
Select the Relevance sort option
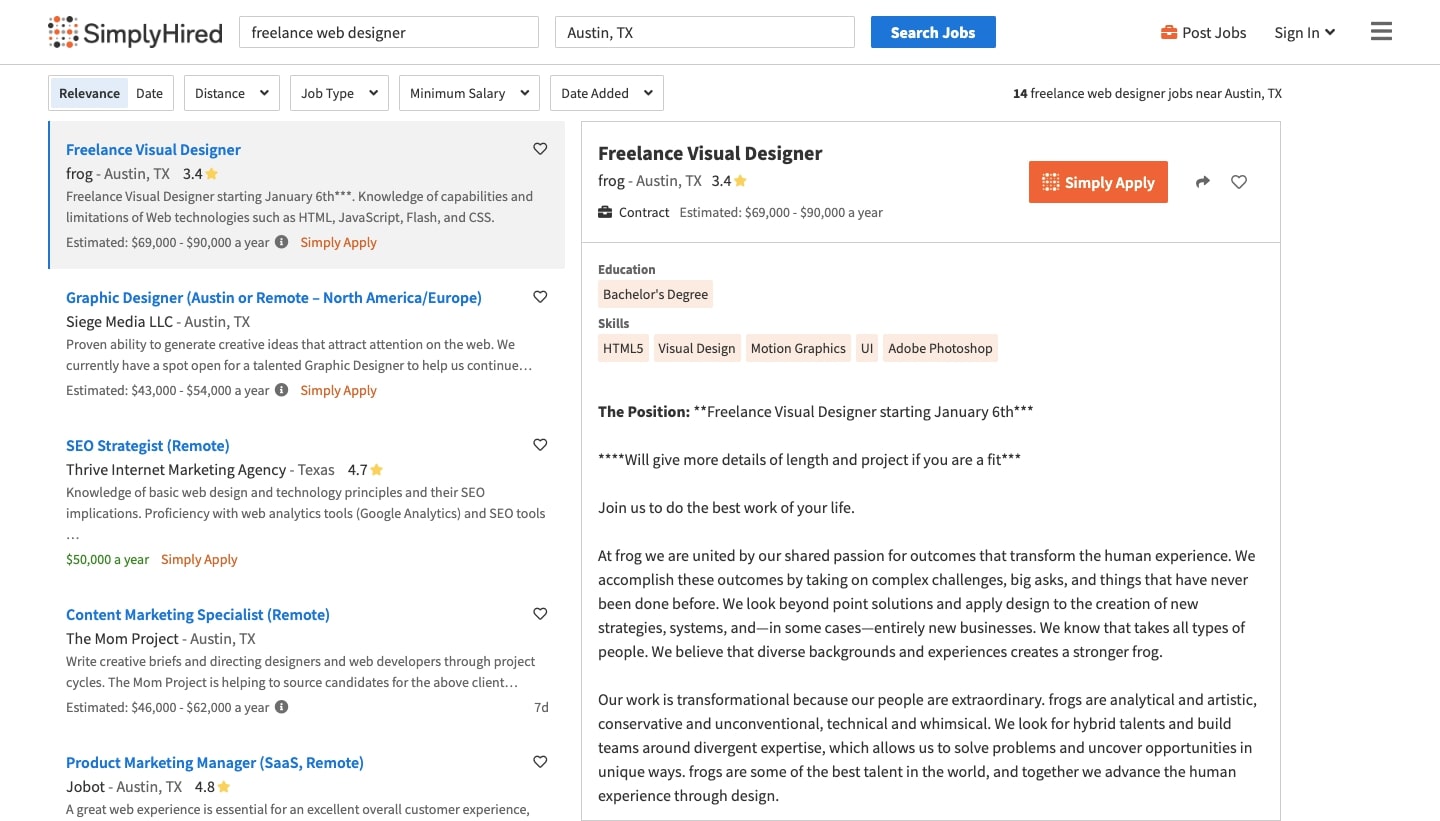pos(89,93)
